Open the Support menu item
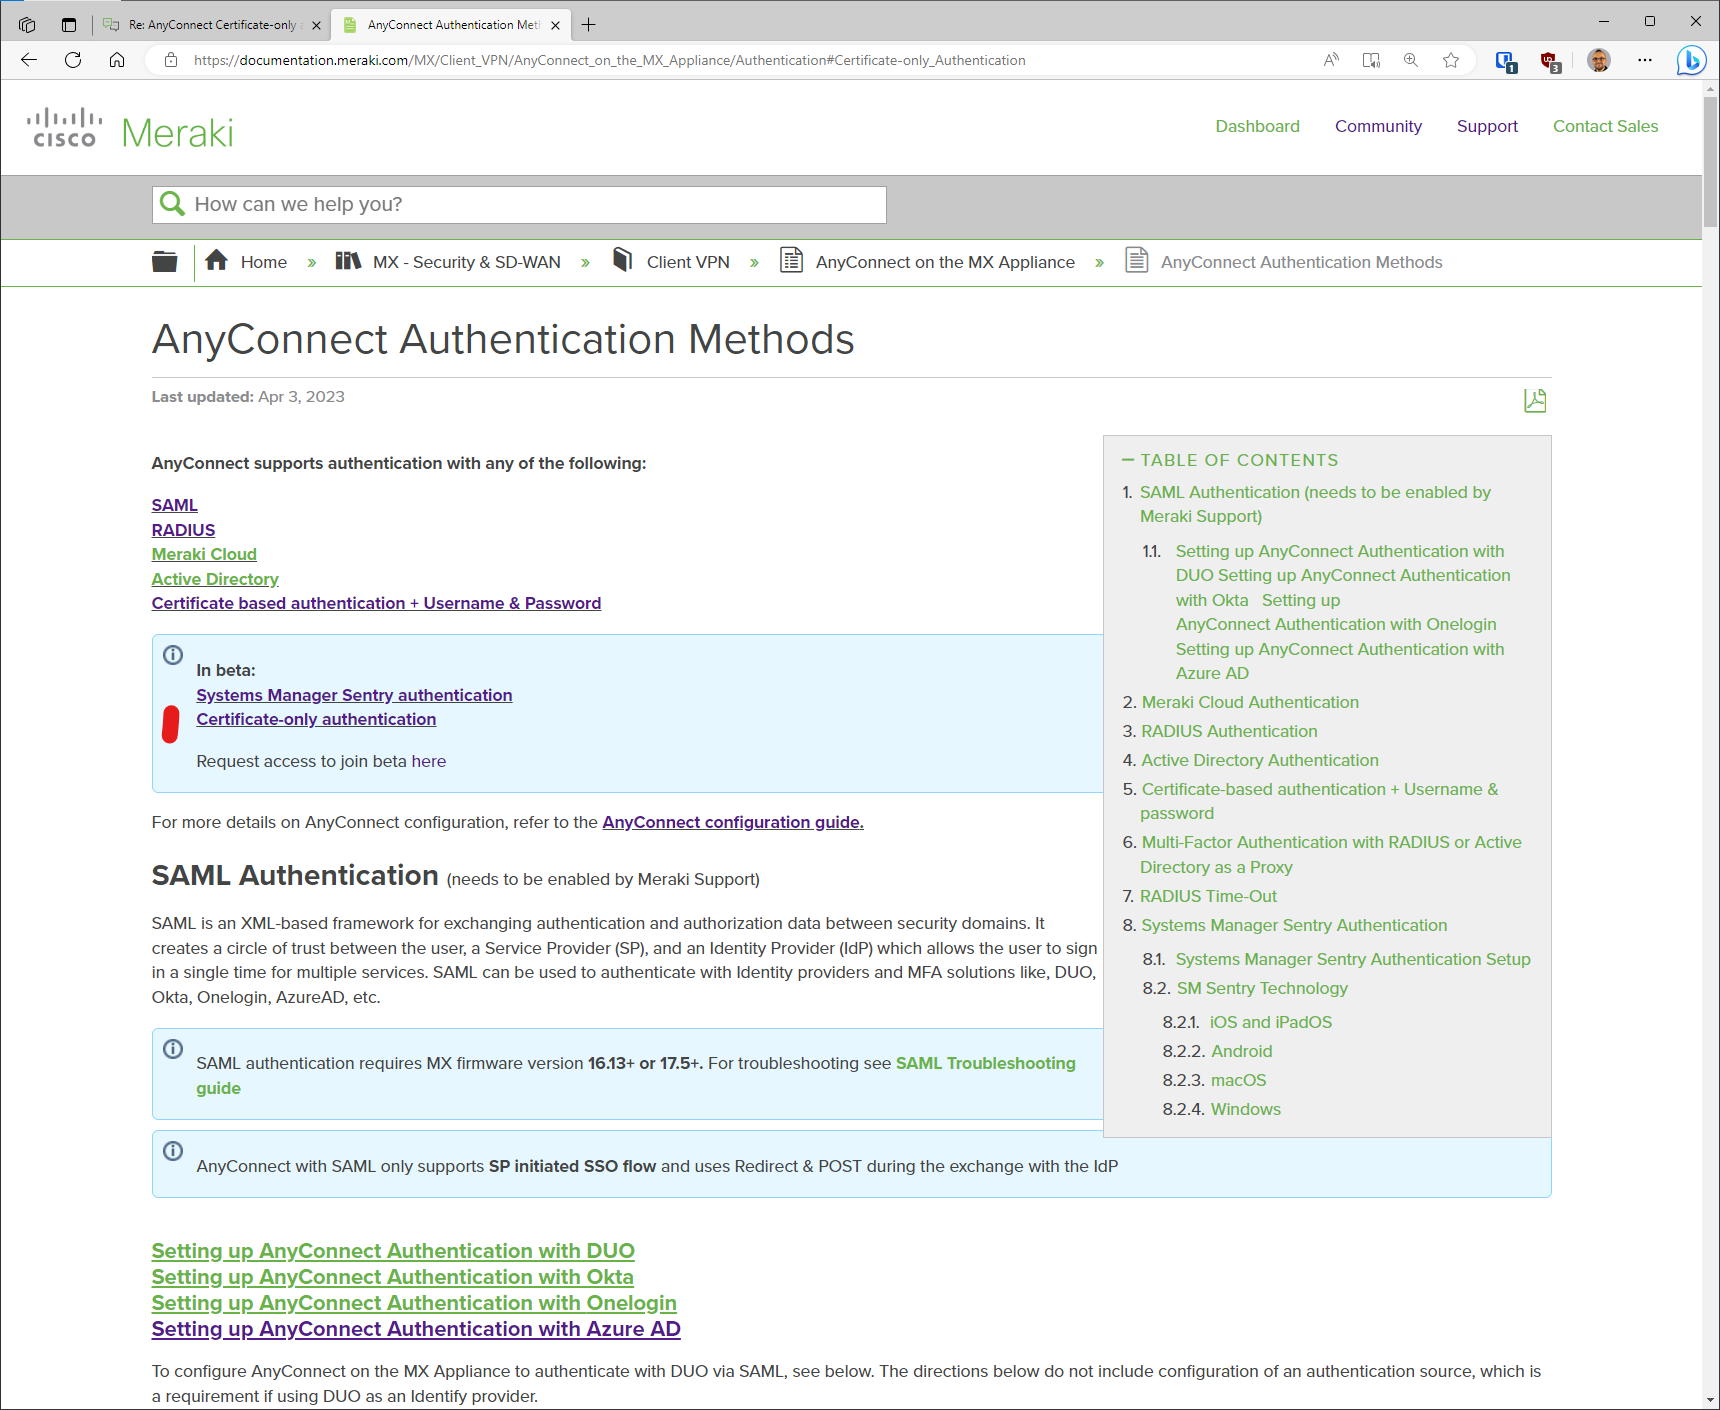1720x1410 pixels. pyautogui.click(x=1487, y=126)
